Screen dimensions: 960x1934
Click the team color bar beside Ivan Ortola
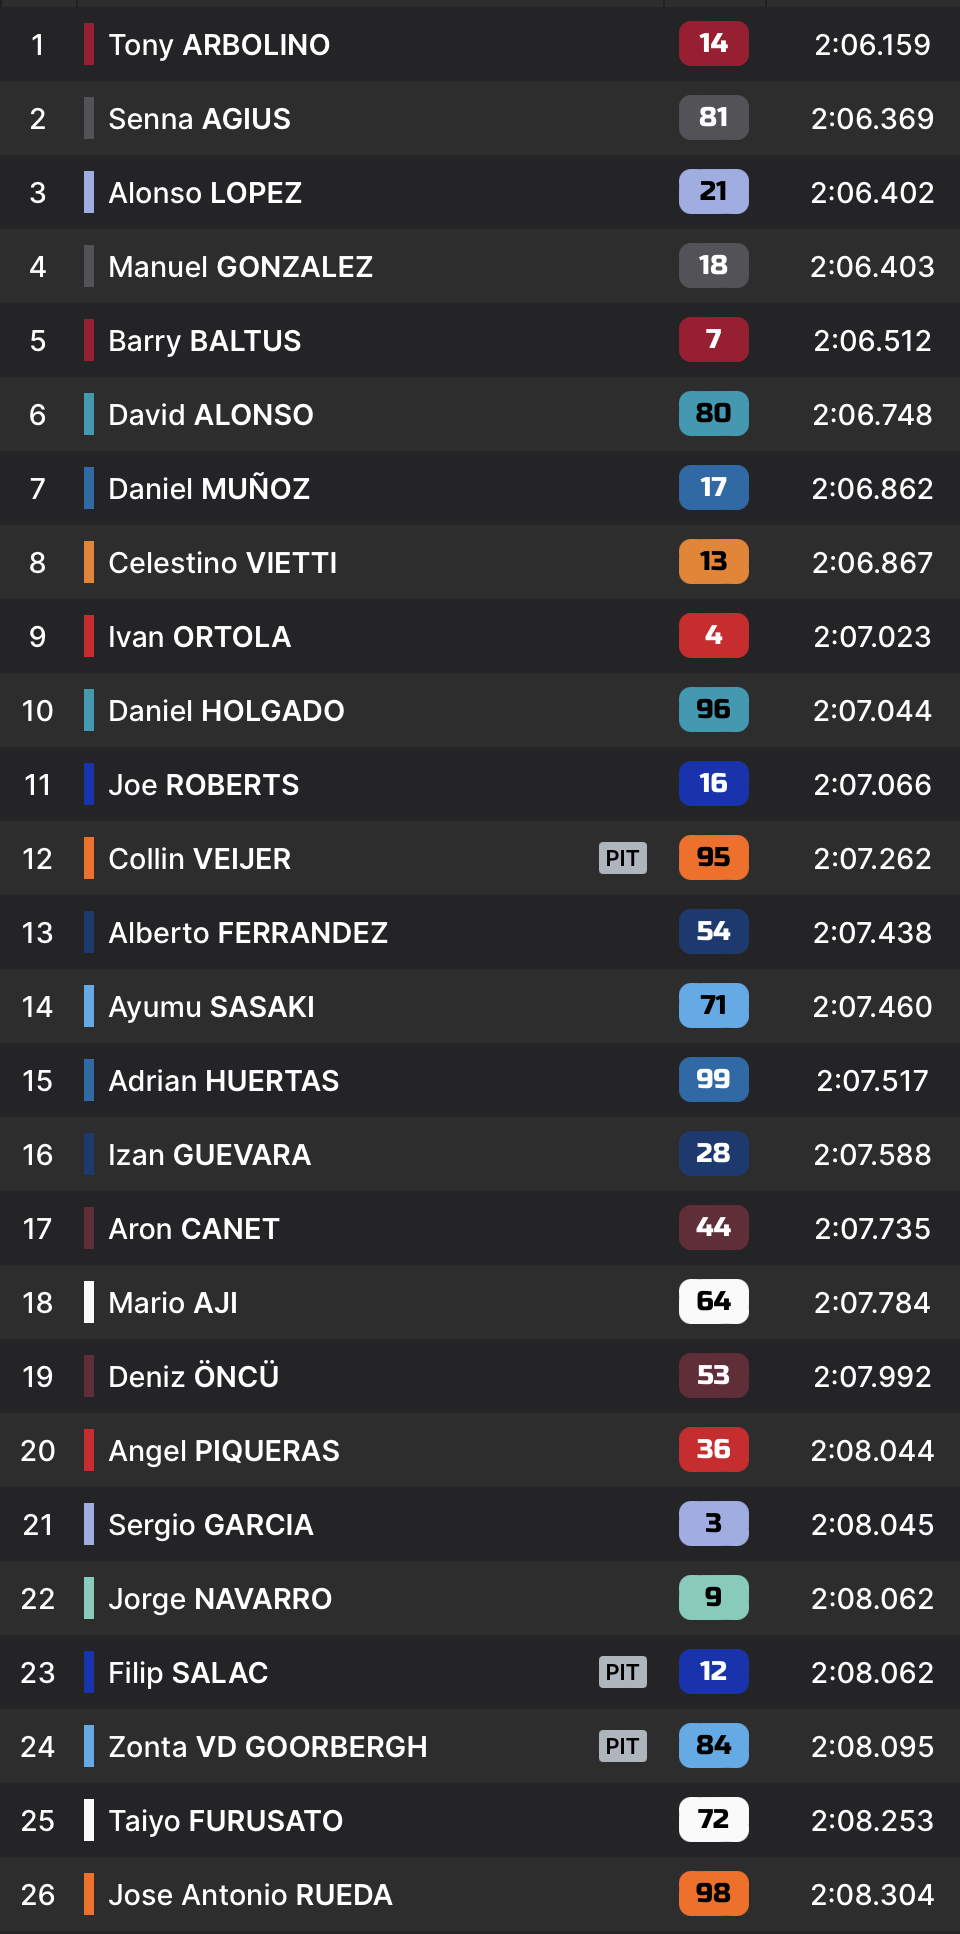[89, 636]
